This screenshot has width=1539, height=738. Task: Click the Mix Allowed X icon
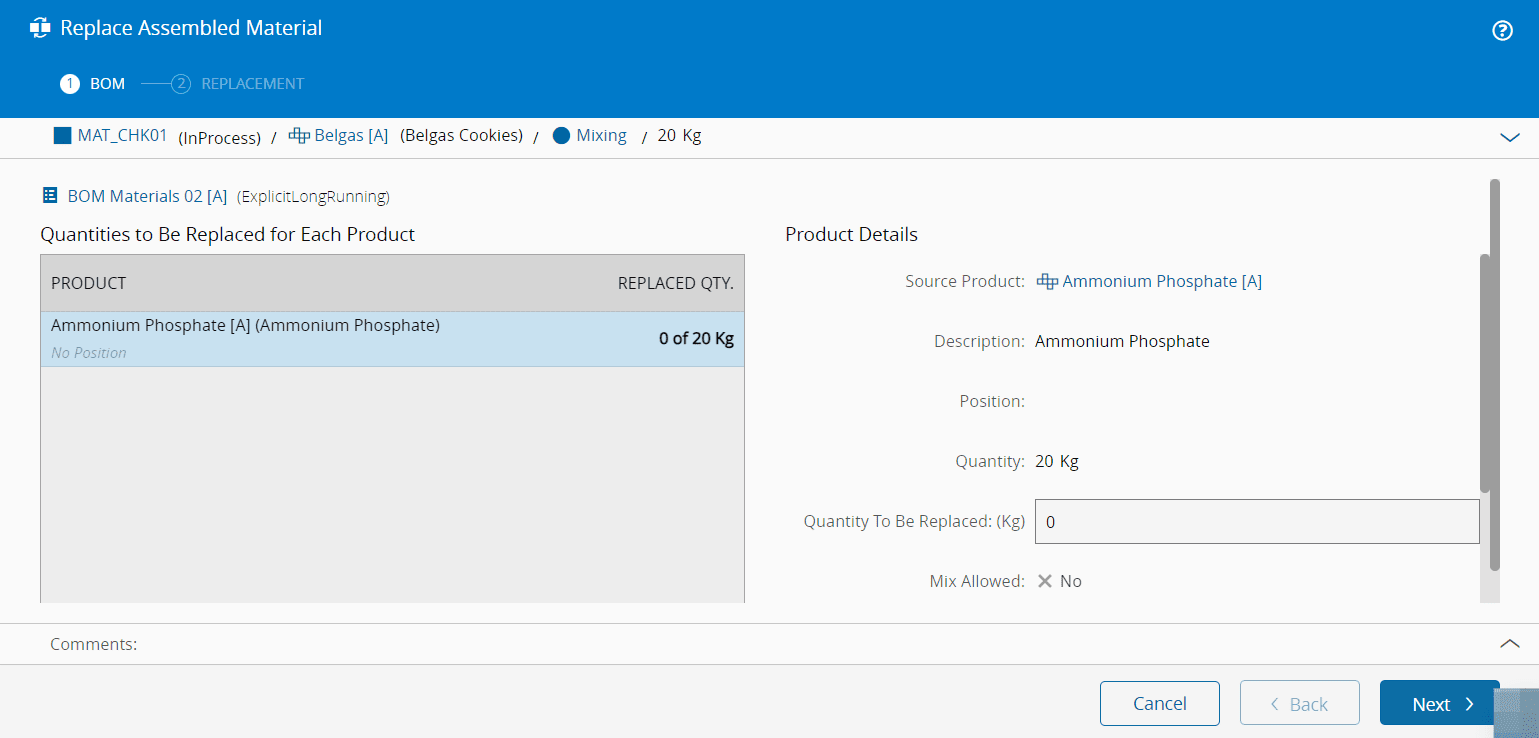pyautogui.click(x=1045, y=581)
